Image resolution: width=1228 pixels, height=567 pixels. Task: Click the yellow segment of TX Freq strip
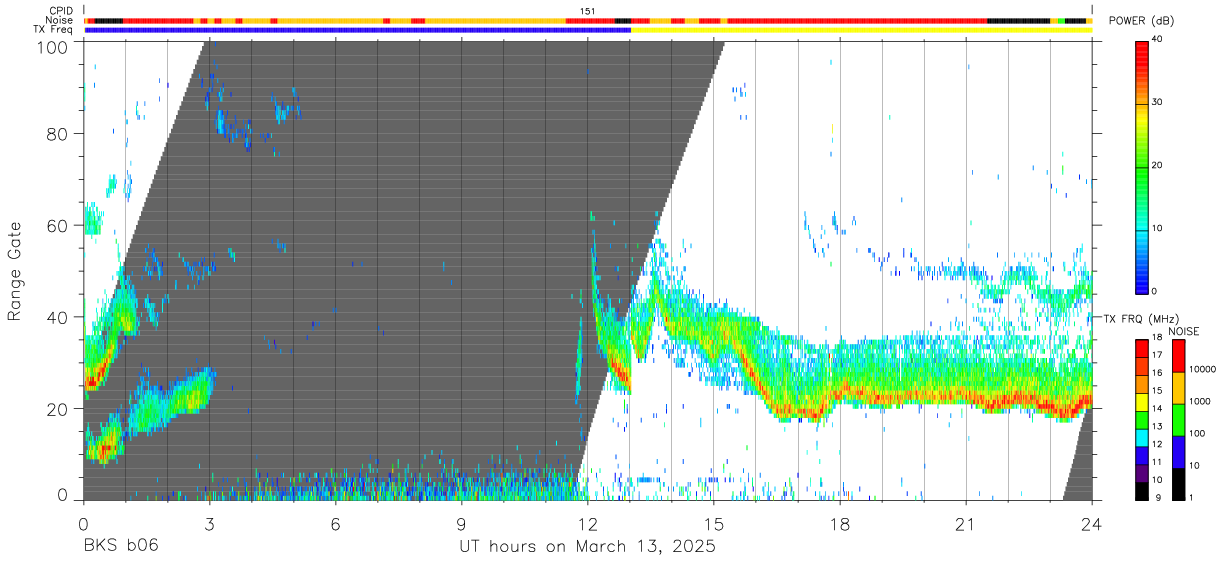tap(861, 30)
